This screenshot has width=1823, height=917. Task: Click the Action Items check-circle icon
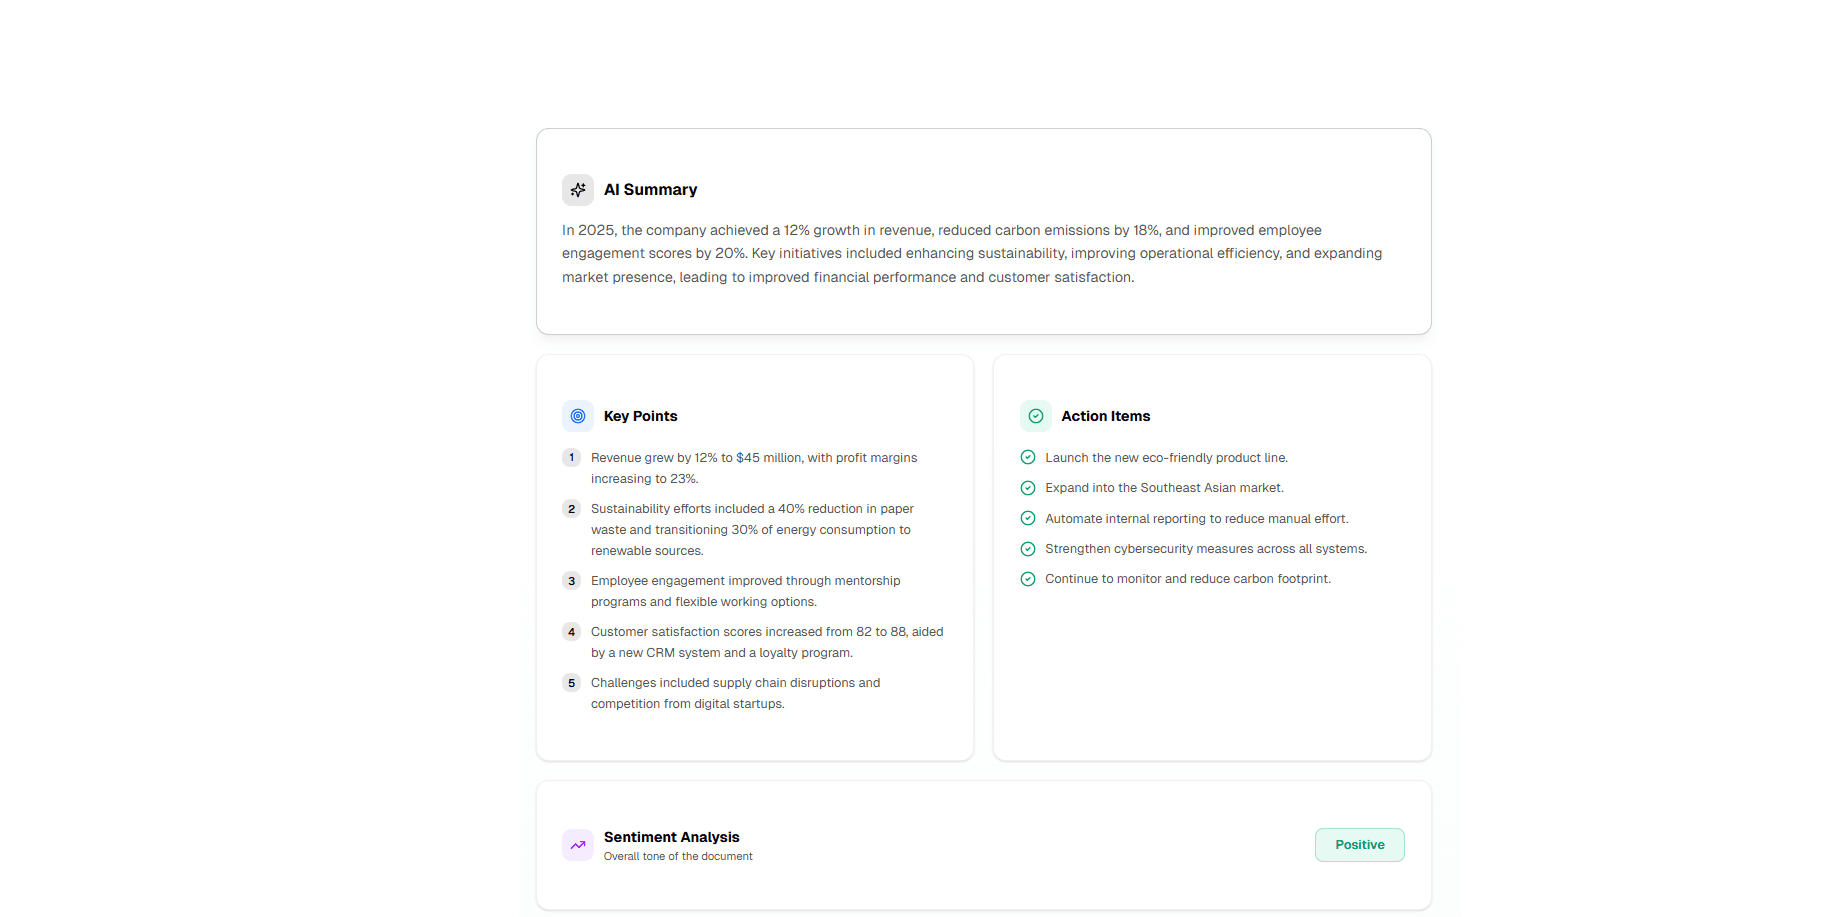(1036, 416)
